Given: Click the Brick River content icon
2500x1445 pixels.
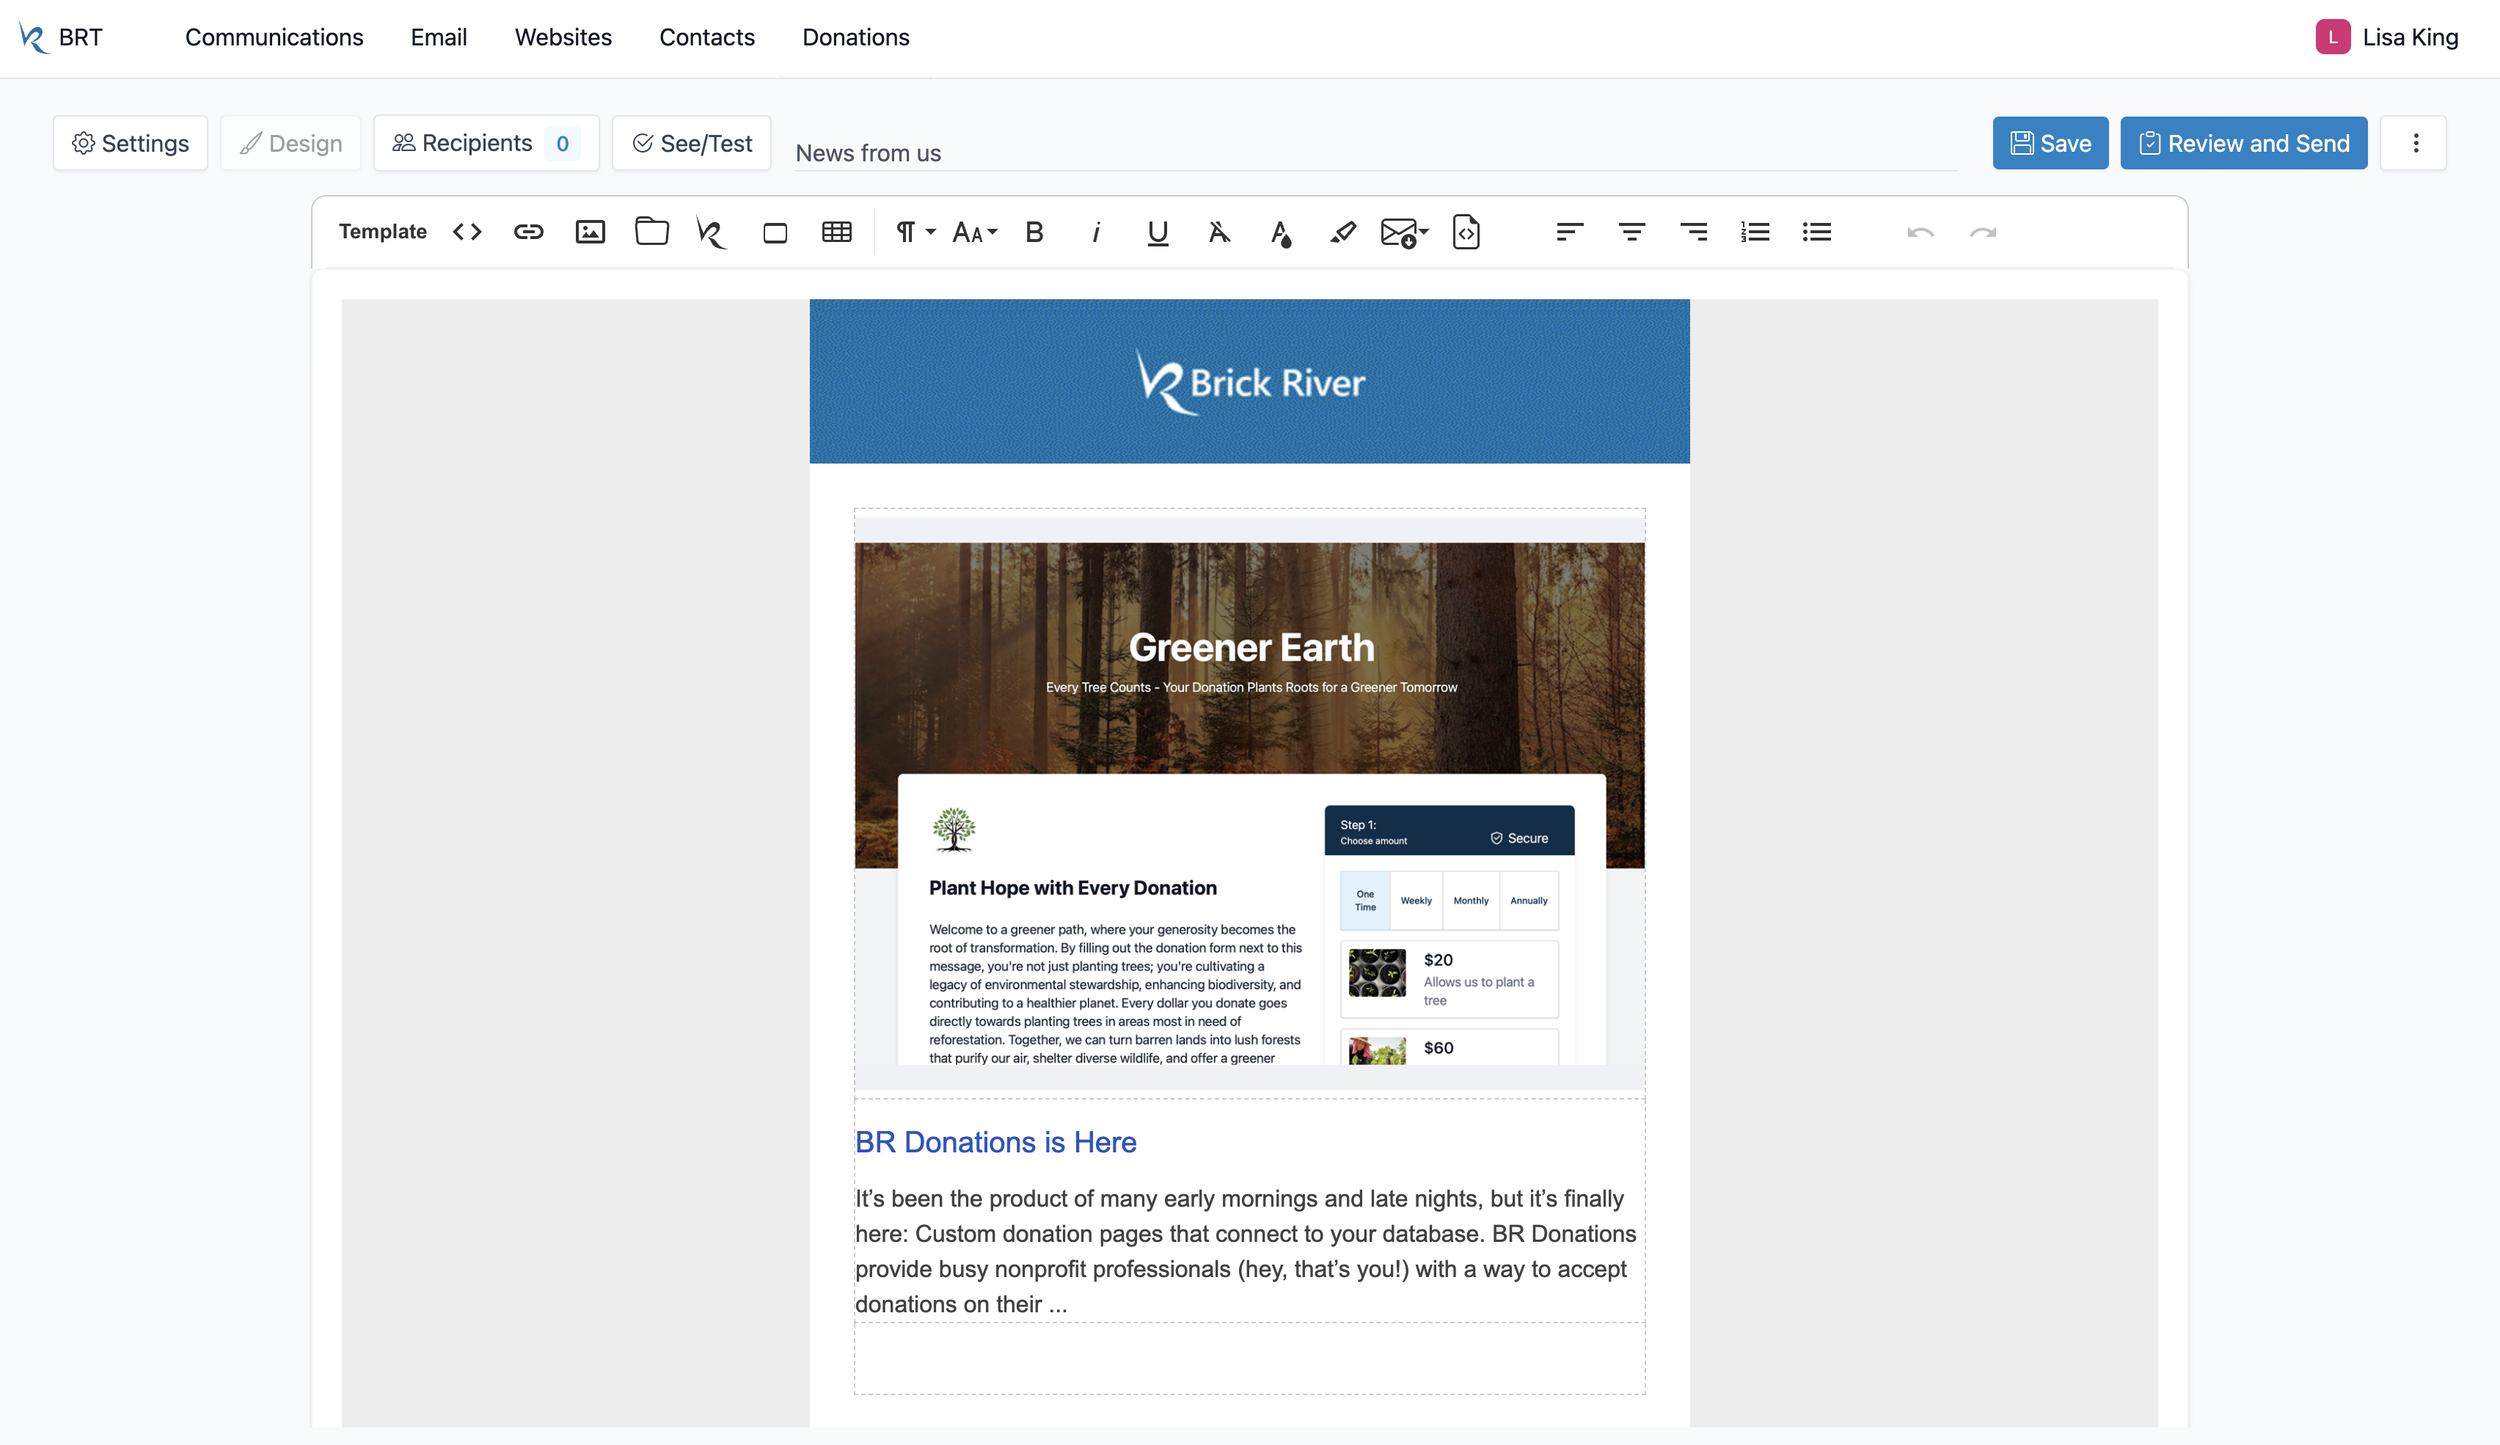Looking at the screenshot, I should pyautogui.click(x=711, y=232).
